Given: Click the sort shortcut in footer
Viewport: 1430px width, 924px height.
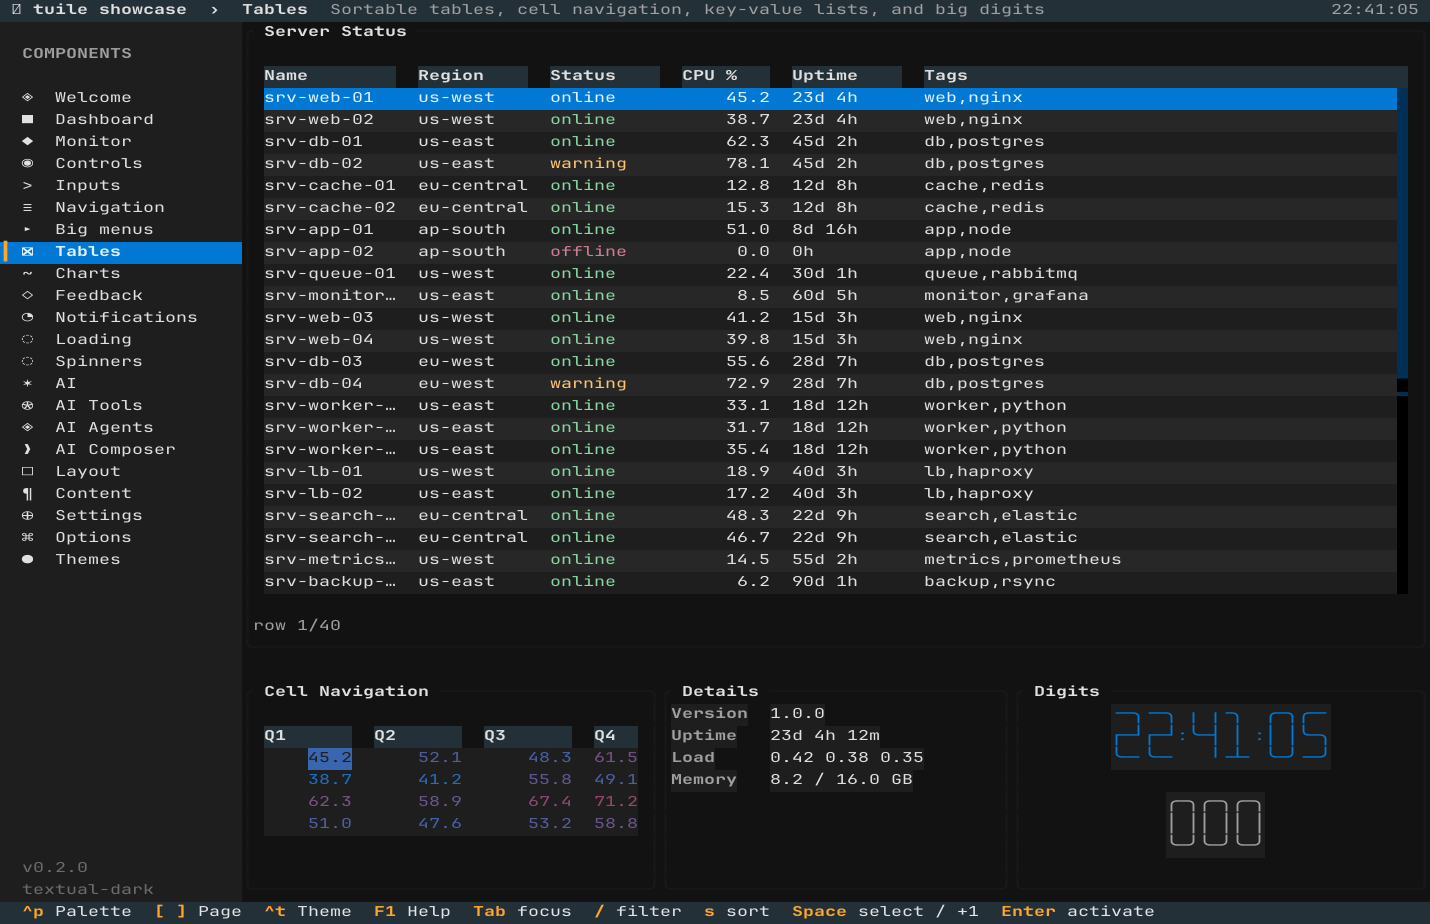Looking at the screenshot, I should (x=737, y=911).
